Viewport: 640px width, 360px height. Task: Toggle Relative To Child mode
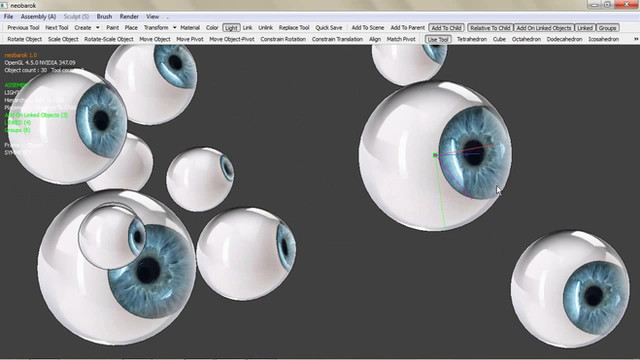click(x=490, y=28)
